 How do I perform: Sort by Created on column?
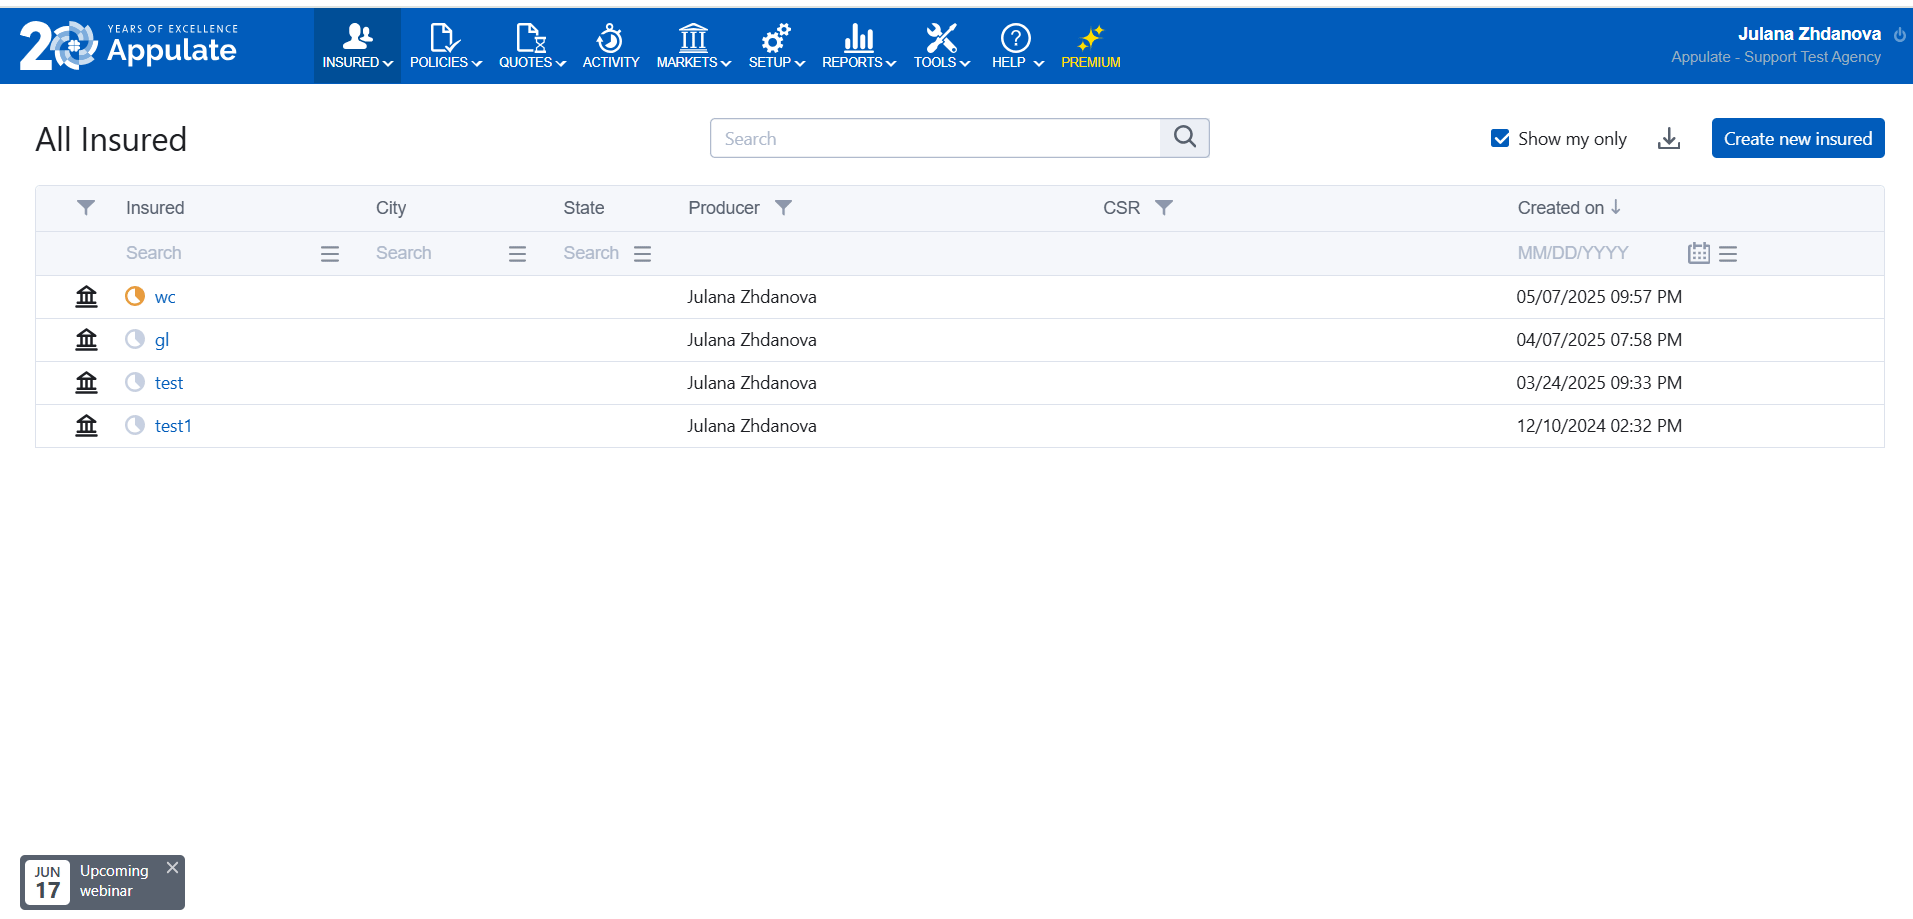point(1569,207)
